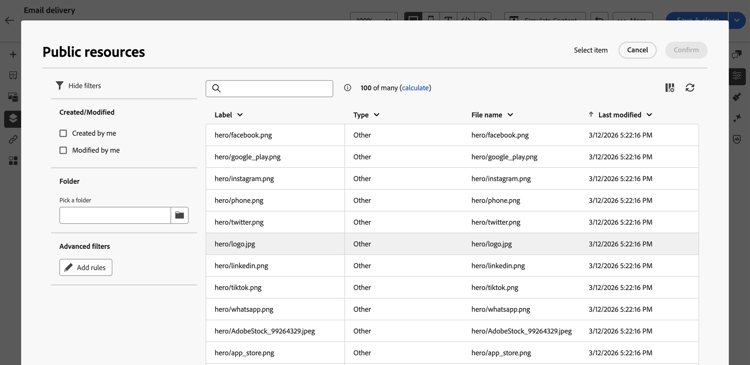Image resolution: width=750 pixels, height=365 pixels.
Task: Click the date in hero/twitter.png row
Action: 620,222
